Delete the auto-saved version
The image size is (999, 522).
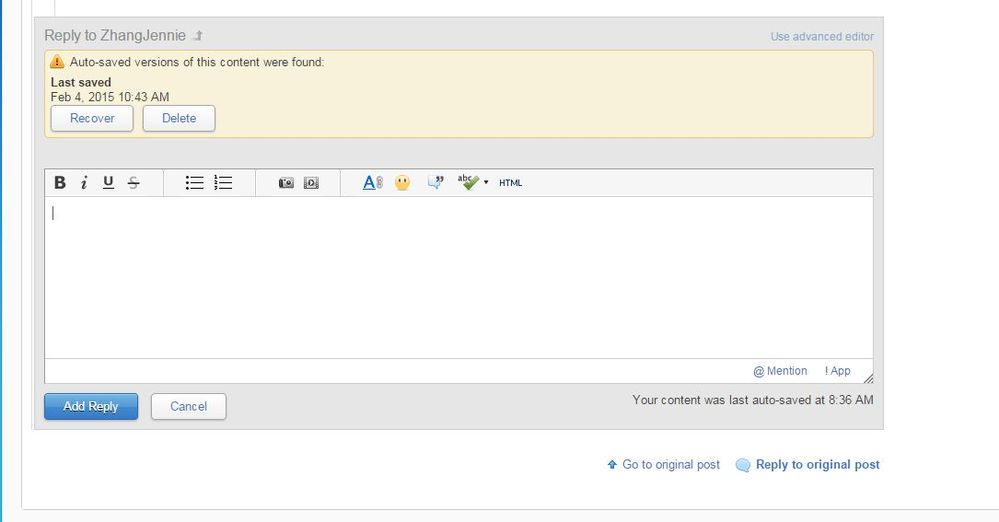click(x=179, y=118)
